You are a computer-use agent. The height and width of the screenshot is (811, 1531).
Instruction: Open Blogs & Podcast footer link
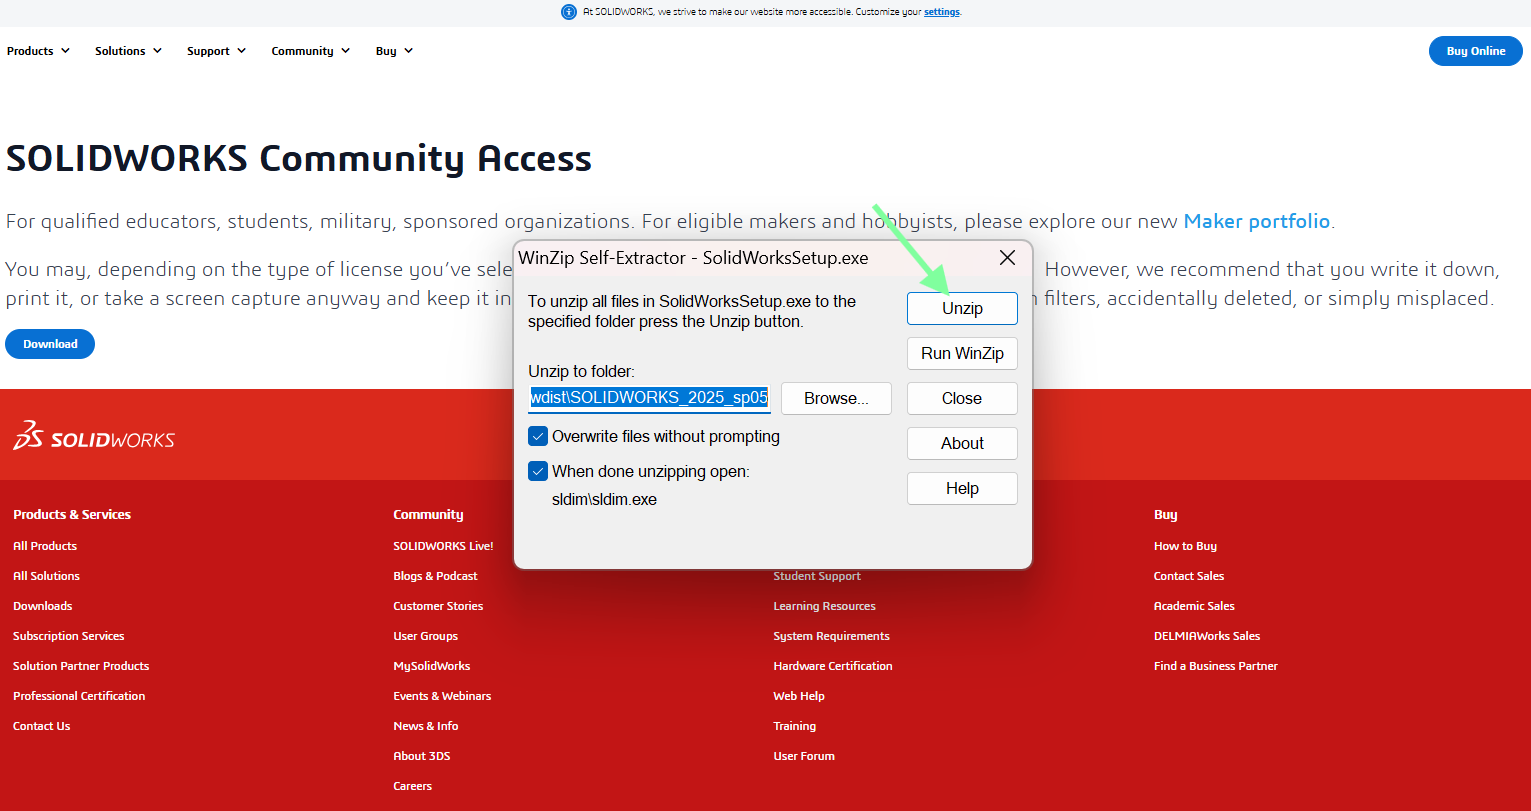click(435, 576)
